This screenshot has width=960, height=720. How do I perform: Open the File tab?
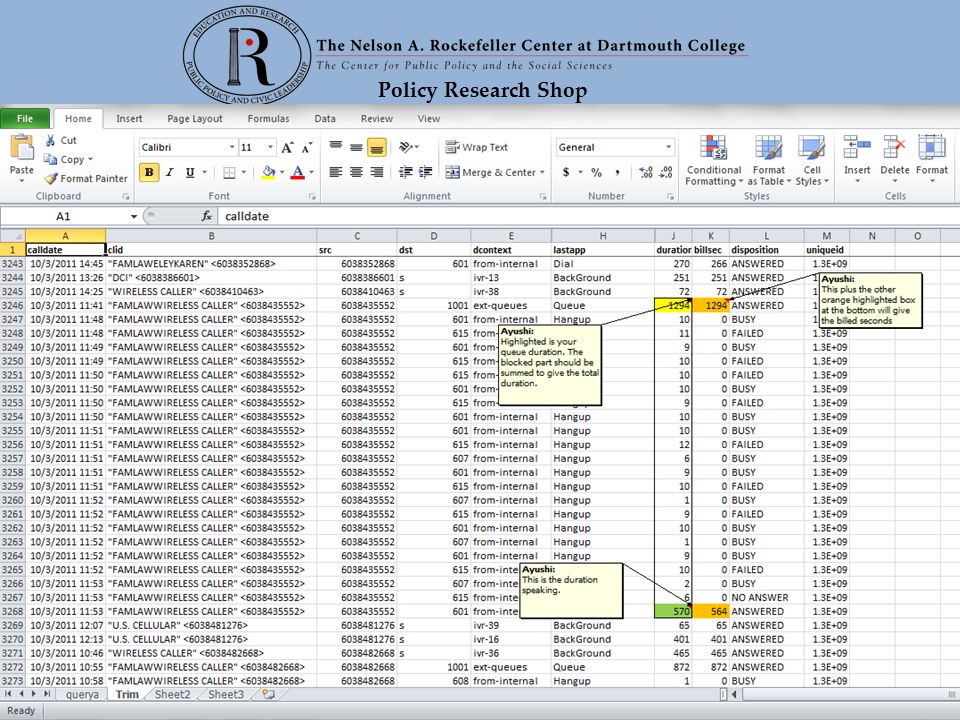25,118
